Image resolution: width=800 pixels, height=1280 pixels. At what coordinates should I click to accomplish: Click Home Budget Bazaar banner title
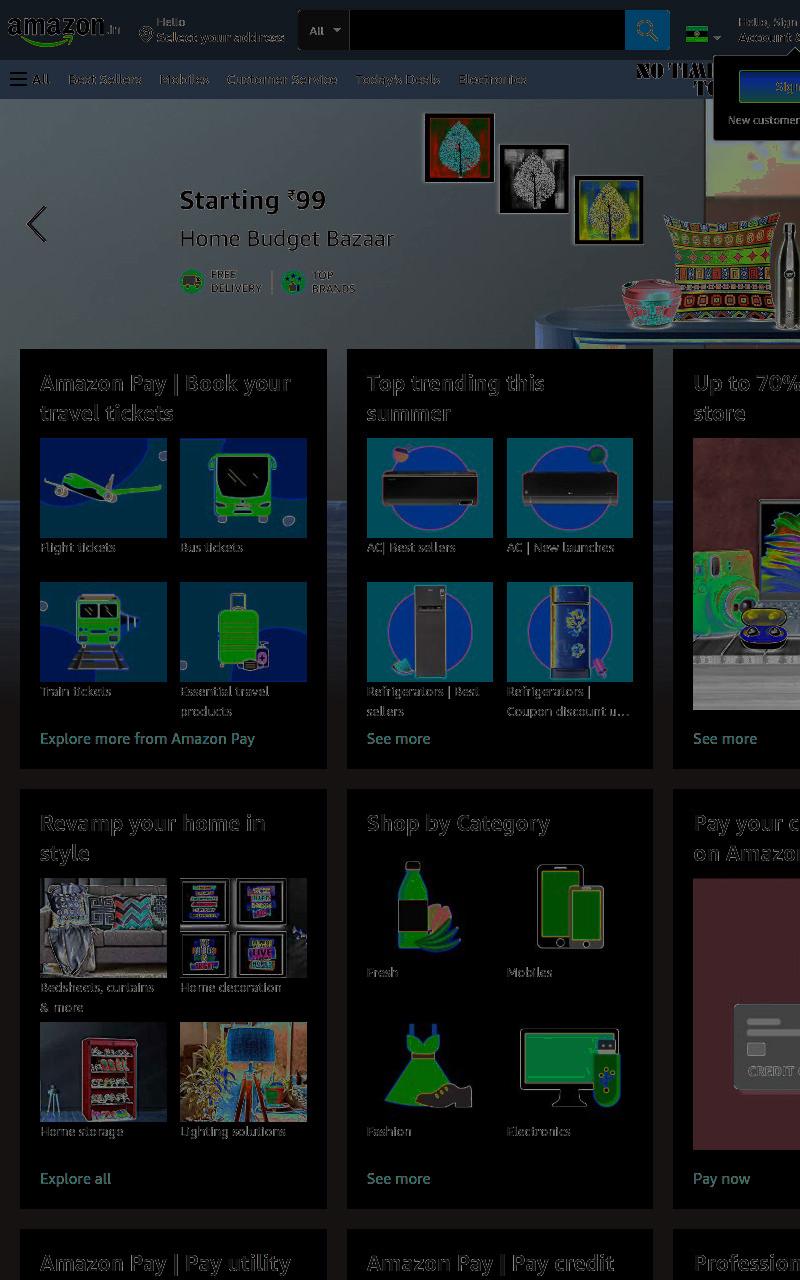click(287, 239)
